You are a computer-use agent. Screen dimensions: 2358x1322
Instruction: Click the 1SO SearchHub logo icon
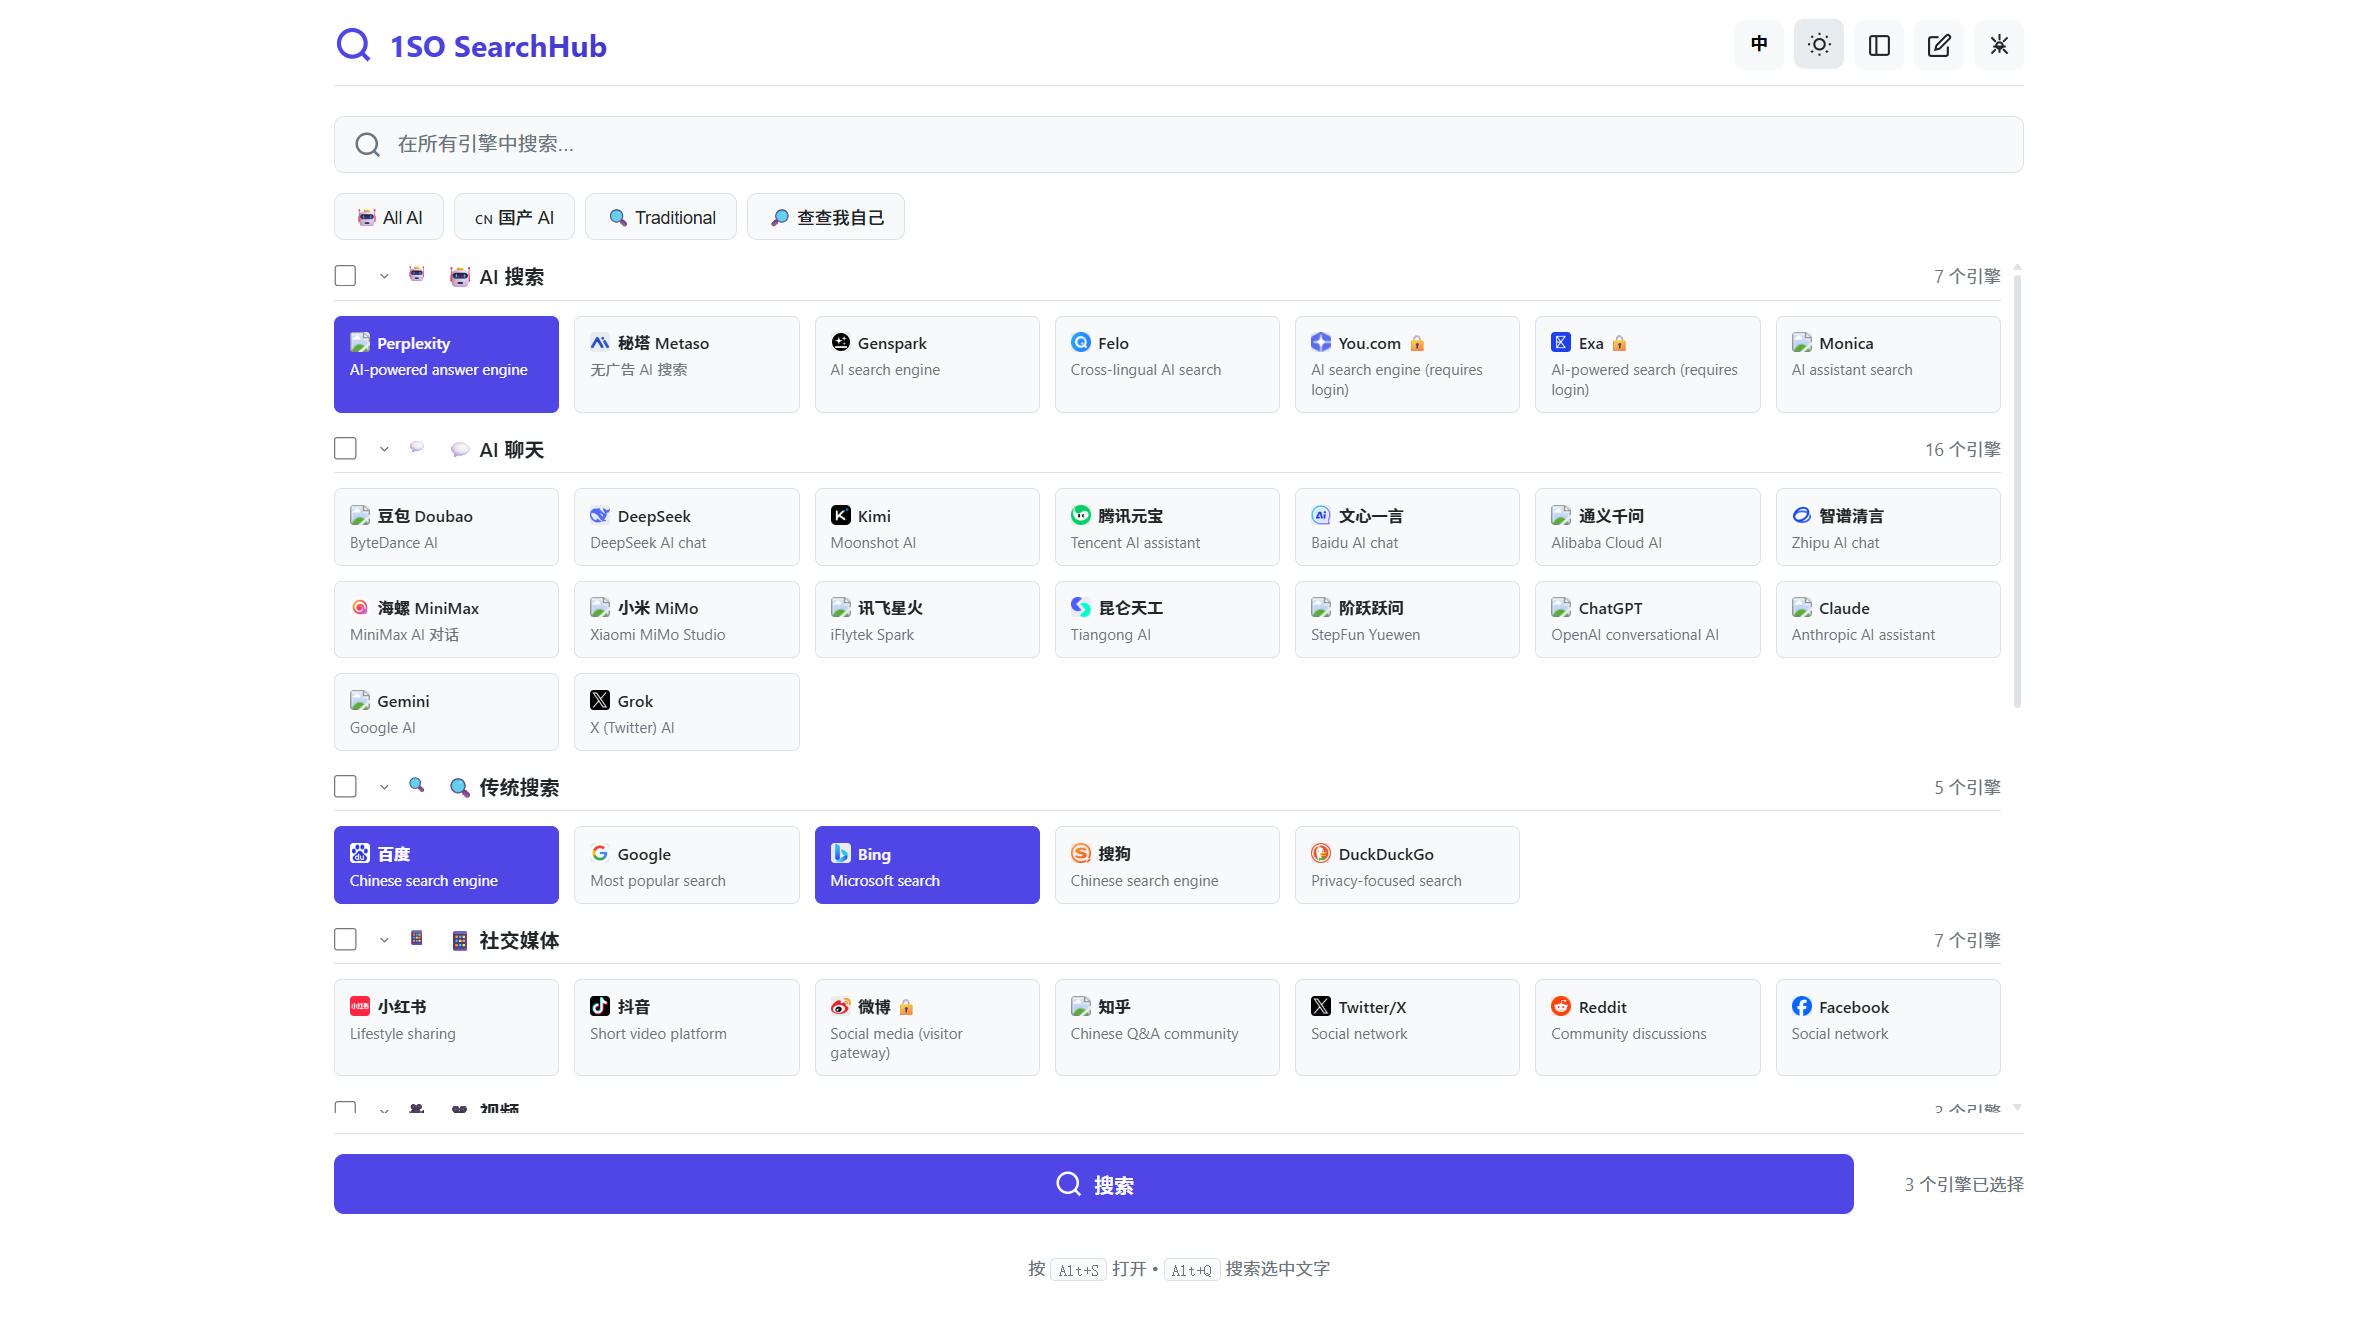[x=353, y=45]
